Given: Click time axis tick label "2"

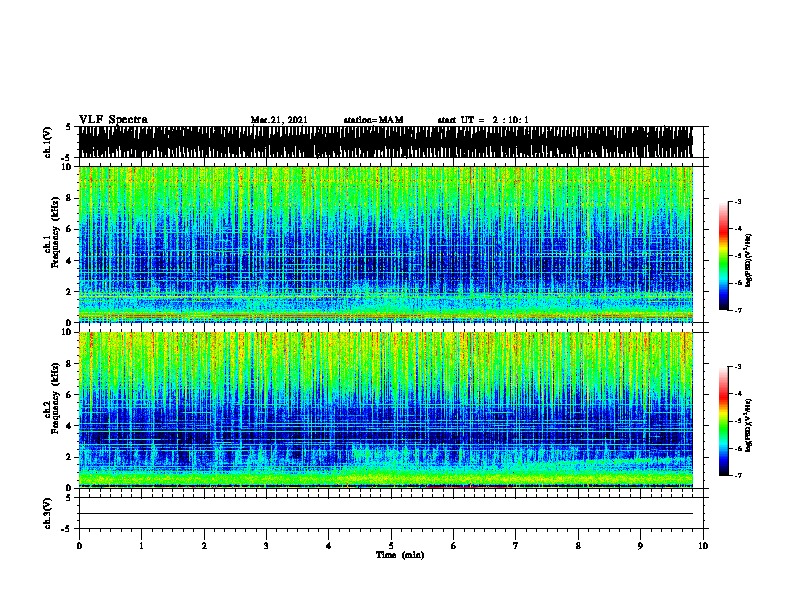Looking at the screenshot, I should pos(204,546).
